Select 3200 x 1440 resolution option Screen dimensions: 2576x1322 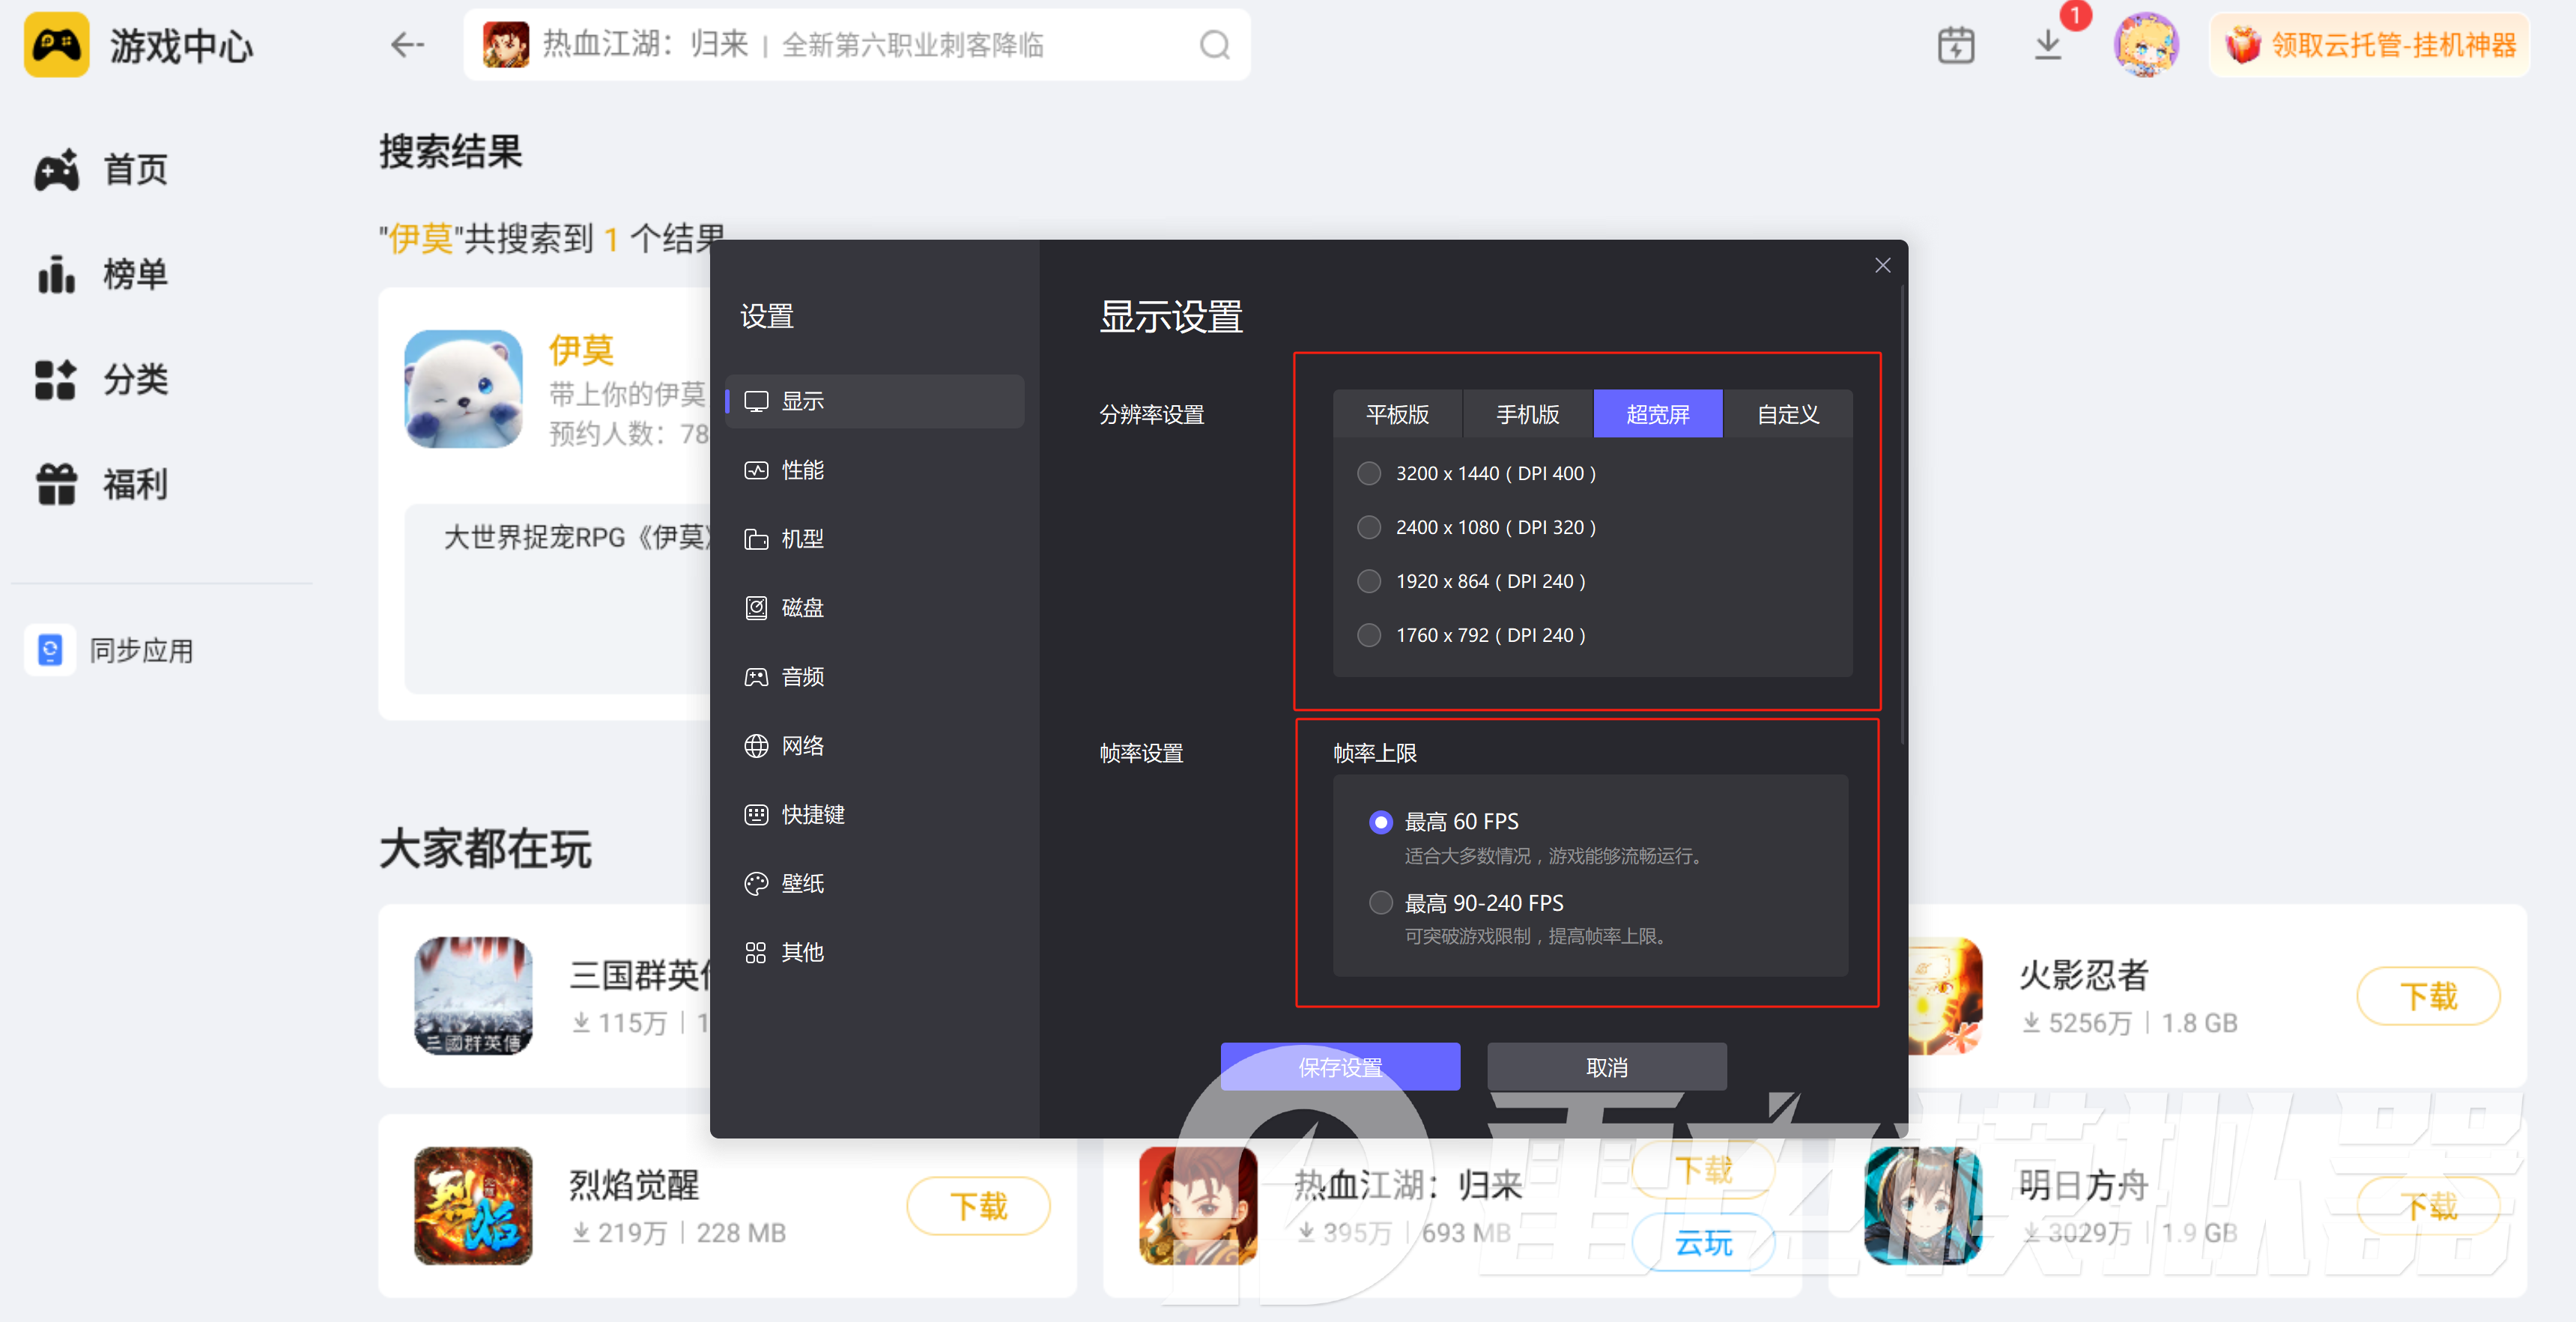1369,473
